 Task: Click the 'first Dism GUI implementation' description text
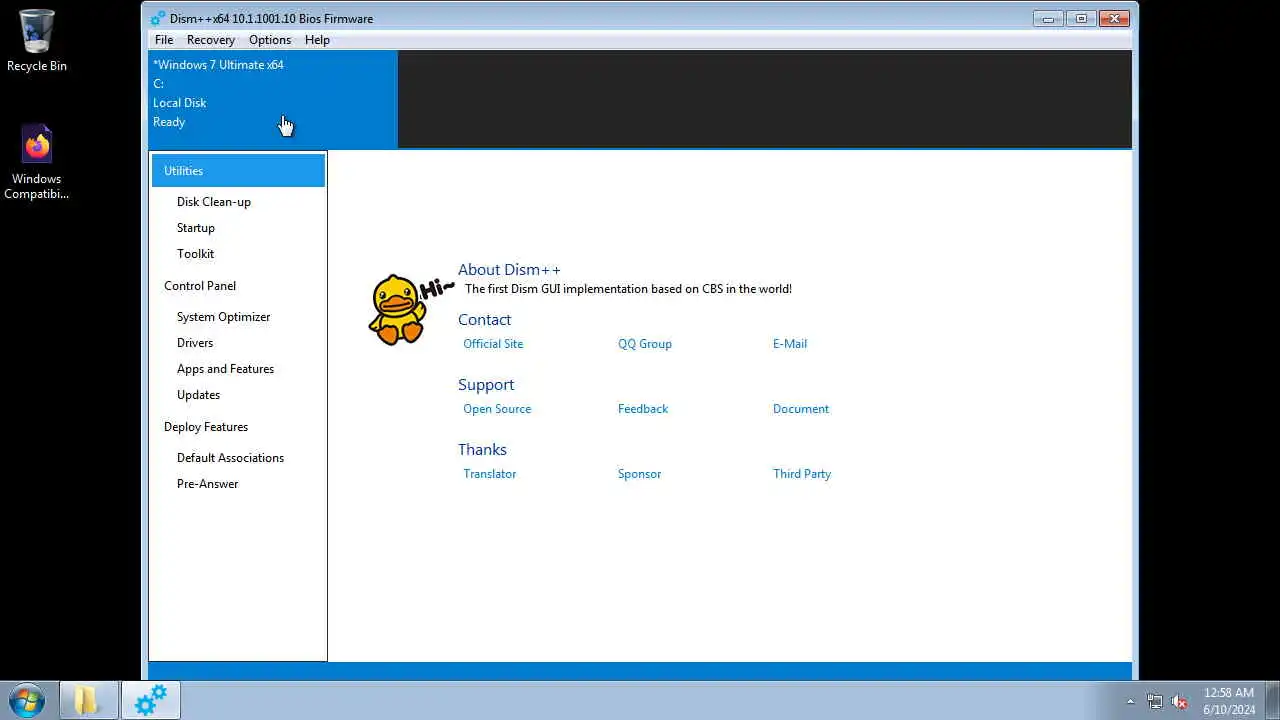click(628, 289)
